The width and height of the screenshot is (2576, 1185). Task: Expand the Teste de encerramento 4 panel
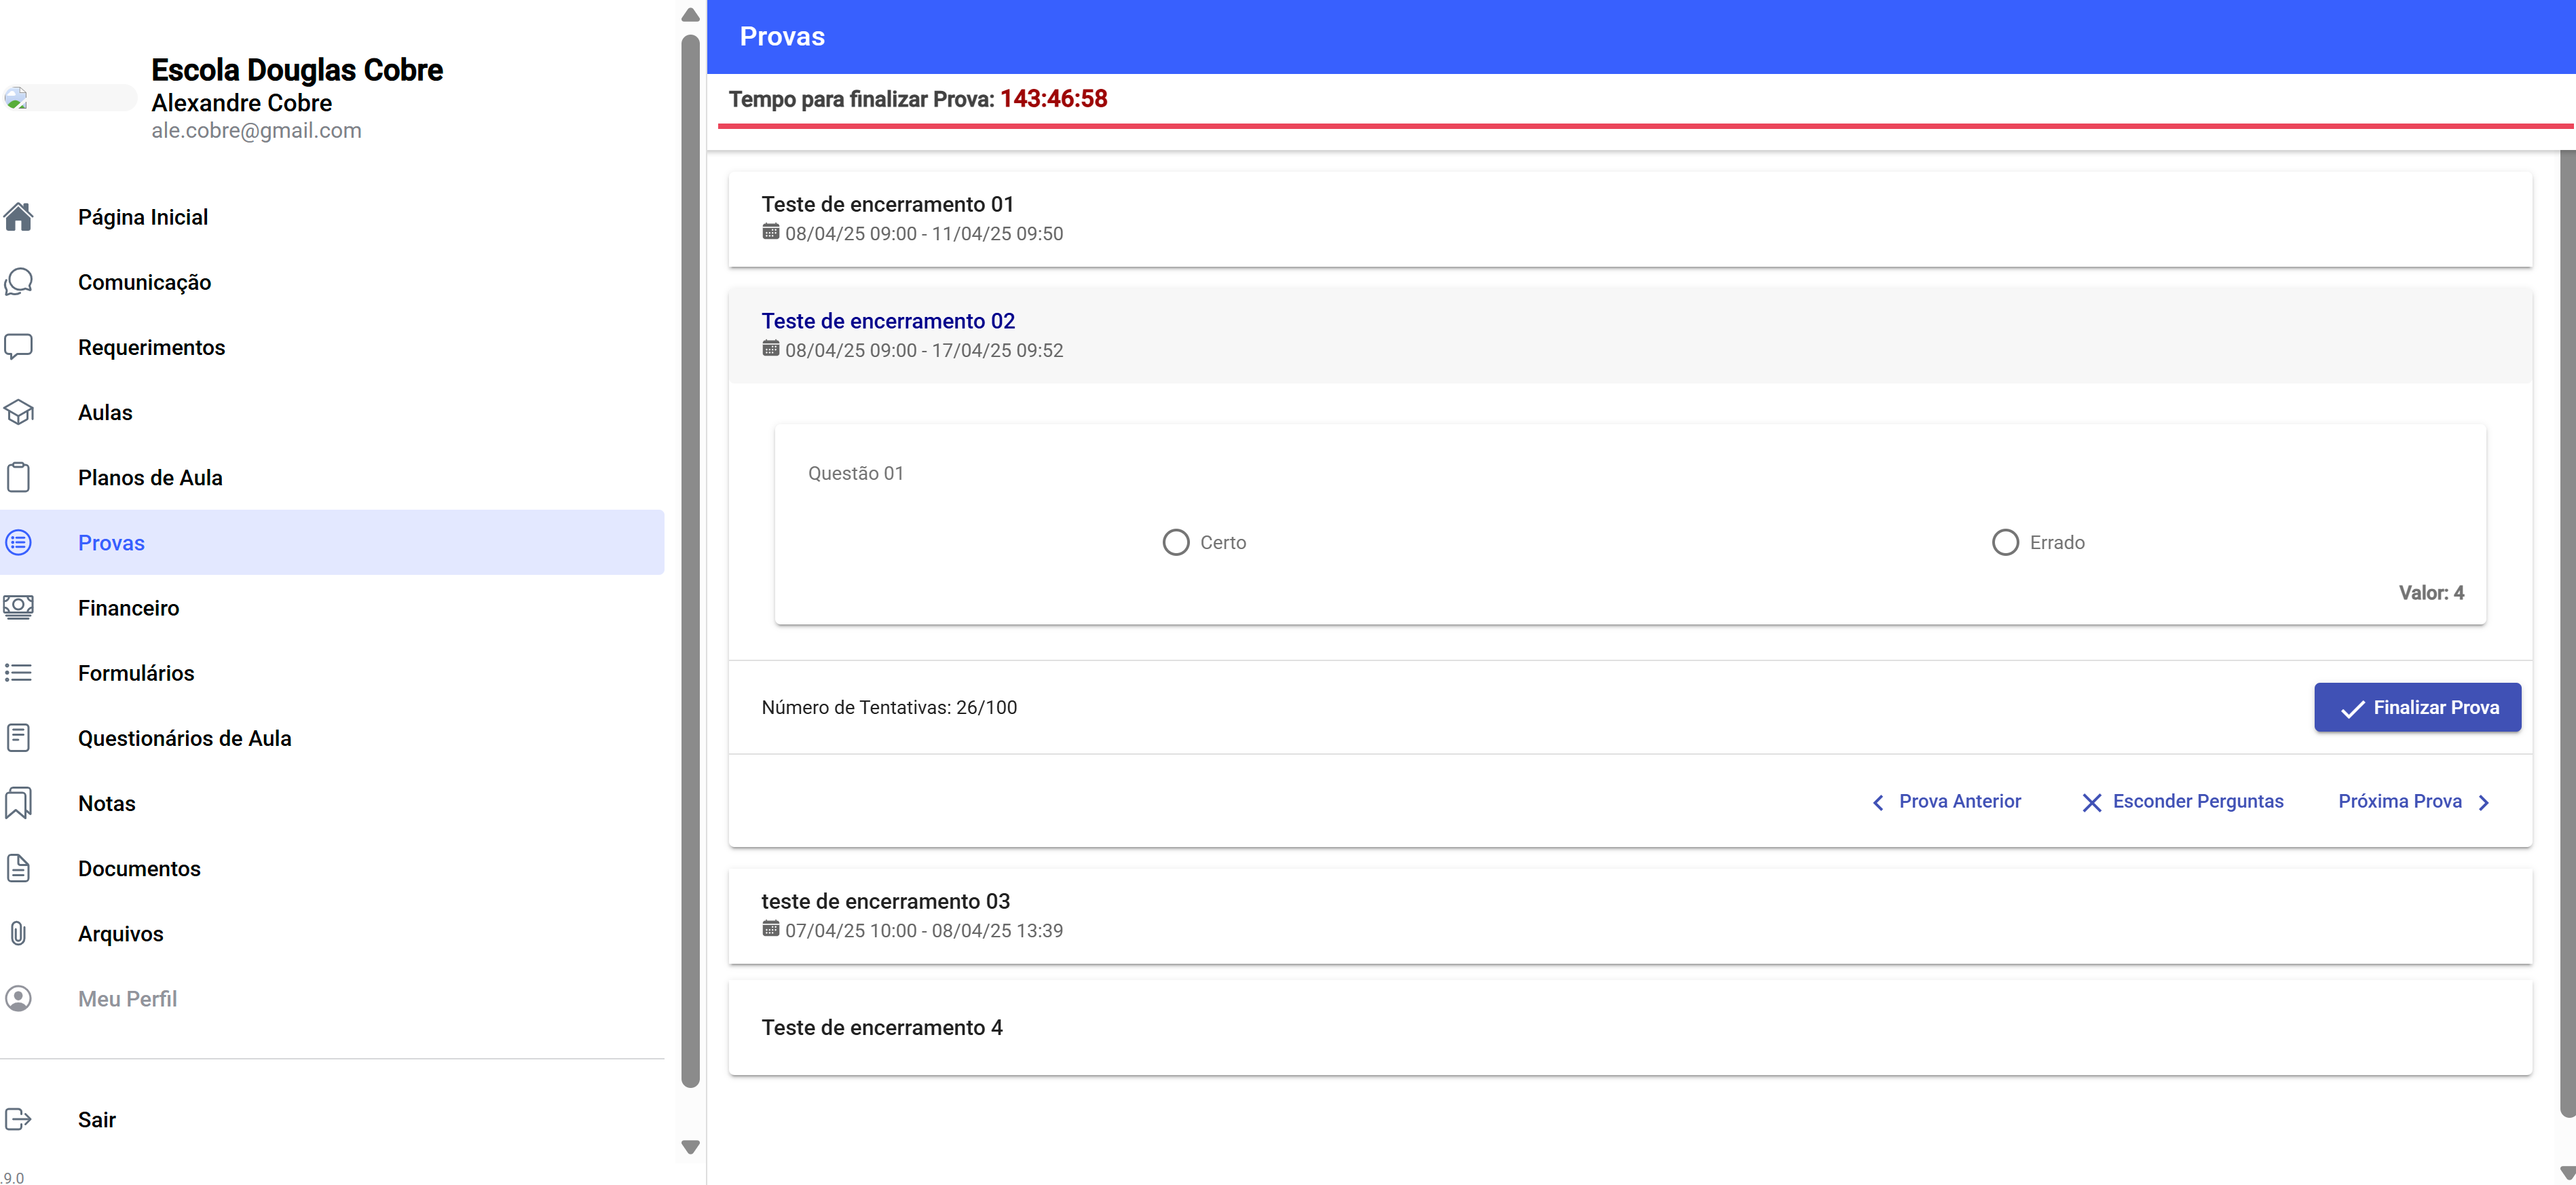pos(1629,1027)
